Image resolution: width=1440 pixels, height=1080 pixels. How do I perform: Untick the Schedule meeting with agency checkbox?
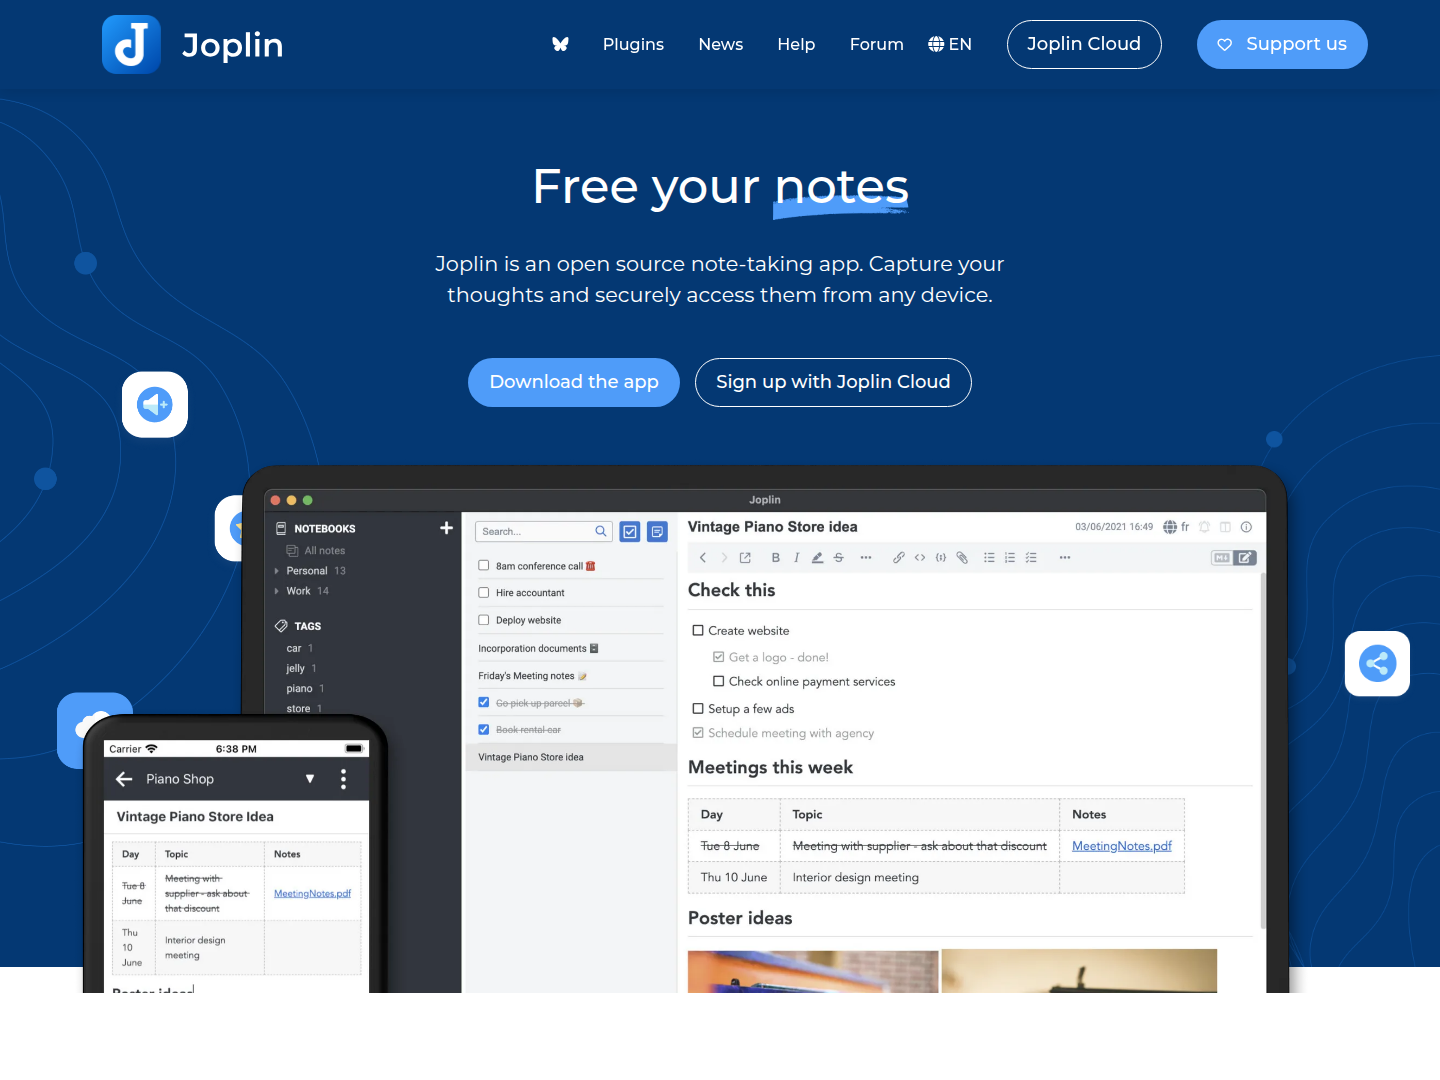coord(698,733)
